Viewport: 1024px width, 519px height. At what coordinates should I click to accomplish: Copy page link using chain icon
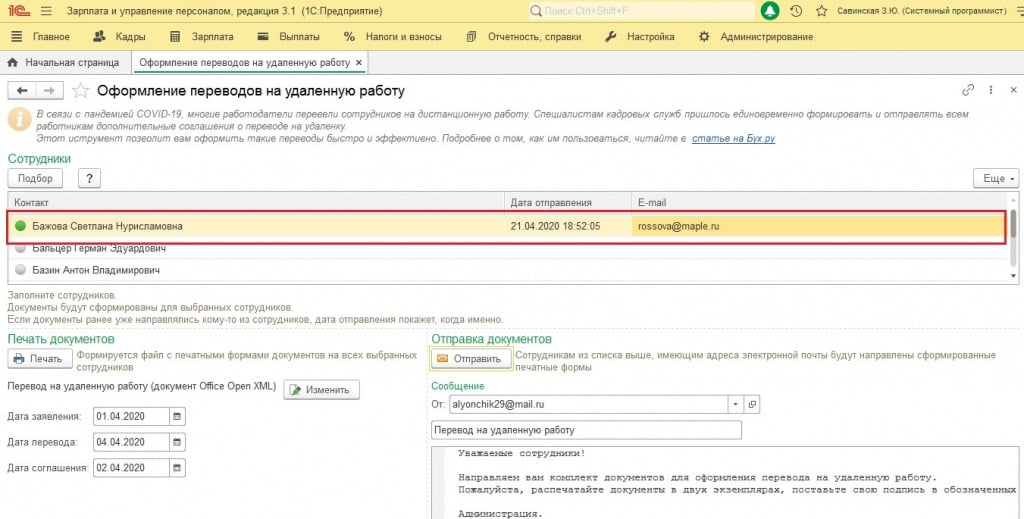[967, 90]
